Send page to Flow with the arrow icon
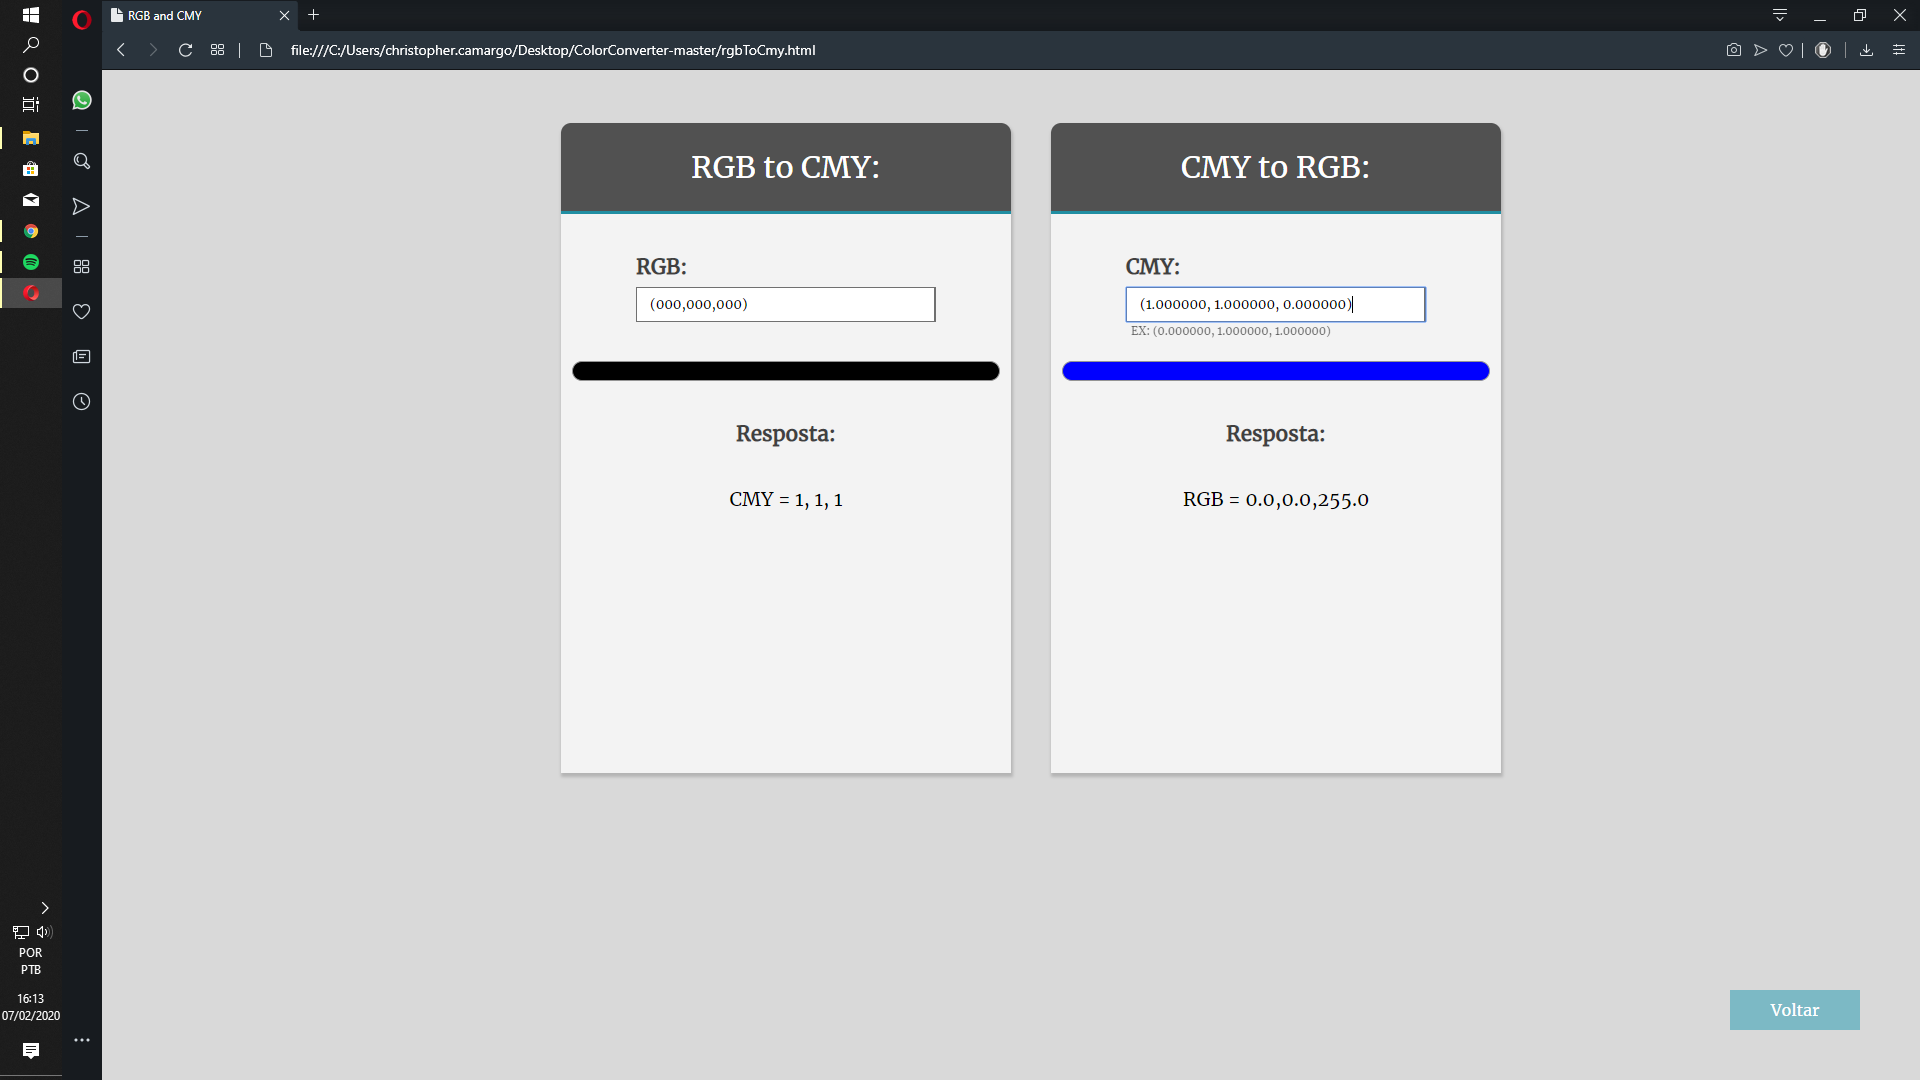This screenshot has height=1080, width=1920. pyautogui.click(x=1759, y=50)
